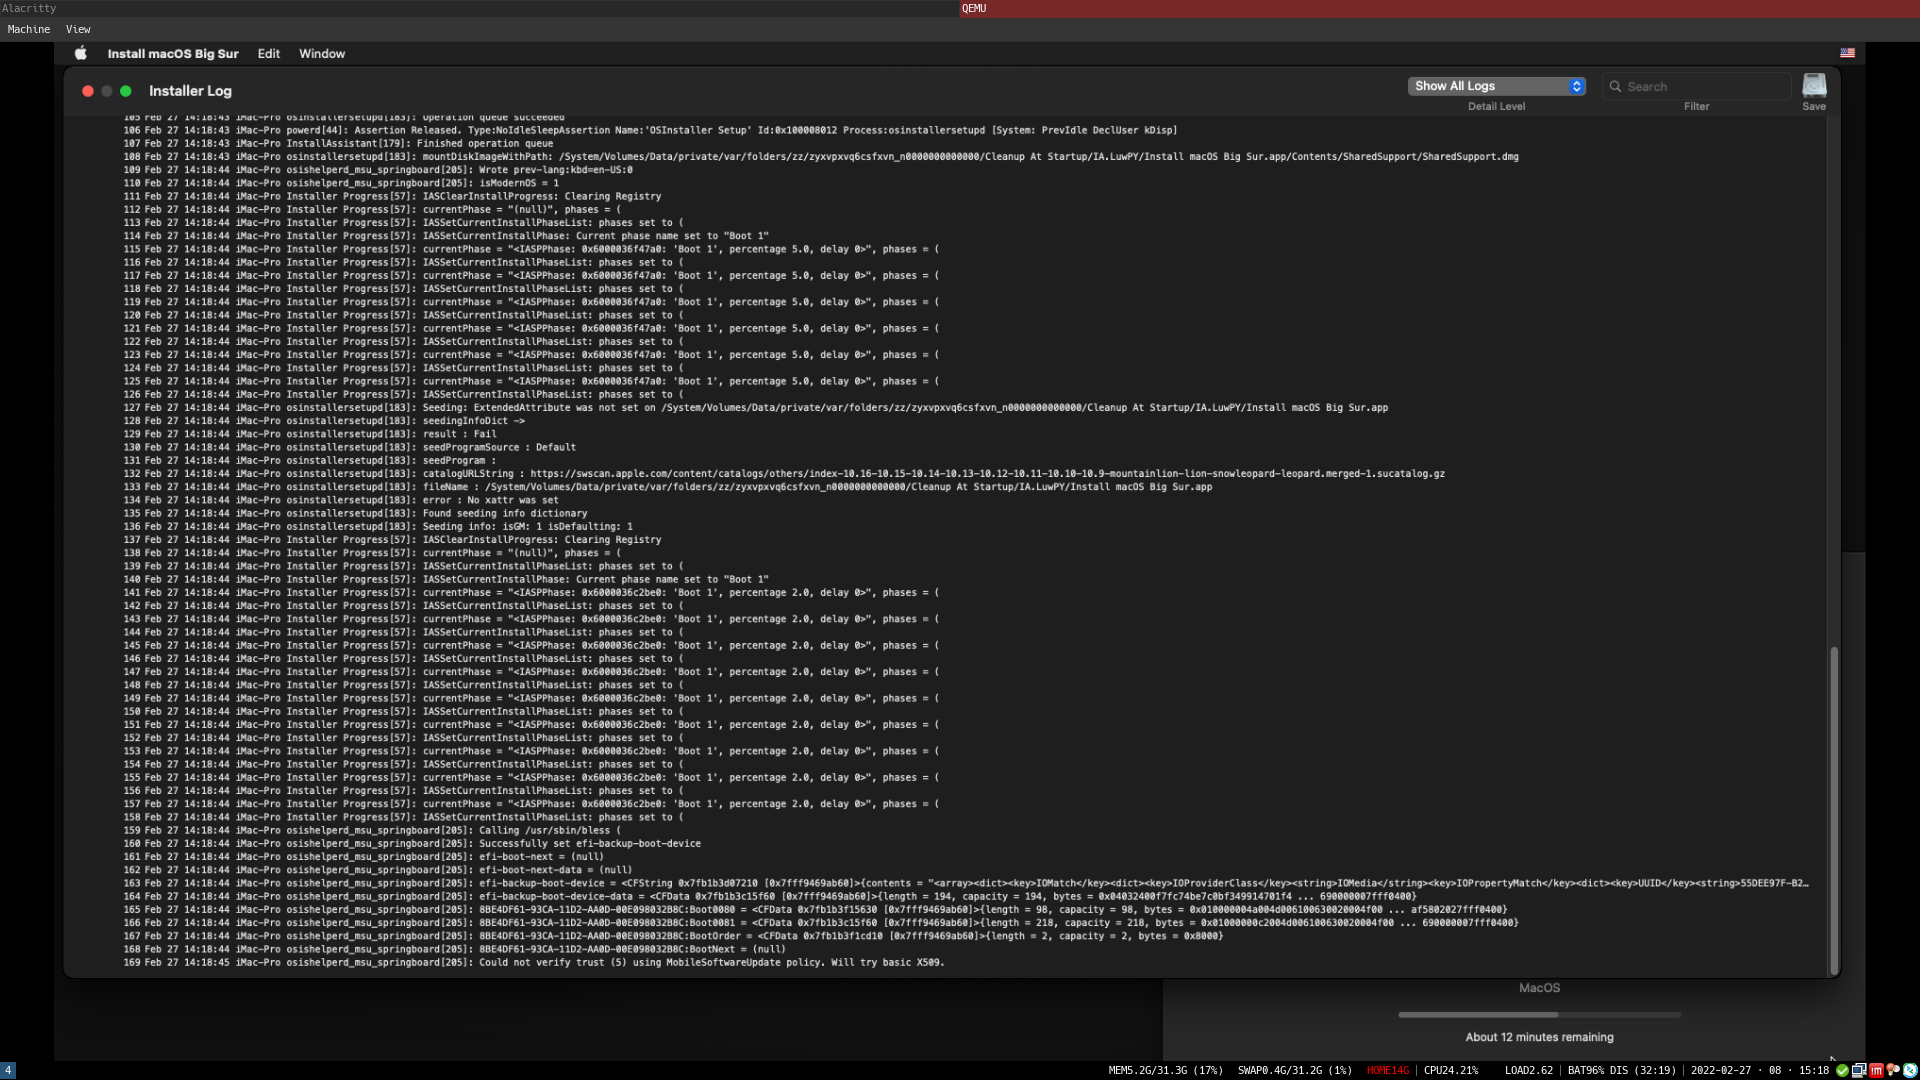Open the Install macOS Big Sur app menu
This screenshot has width=1920, height=1080.
click(x=173, y=53)
